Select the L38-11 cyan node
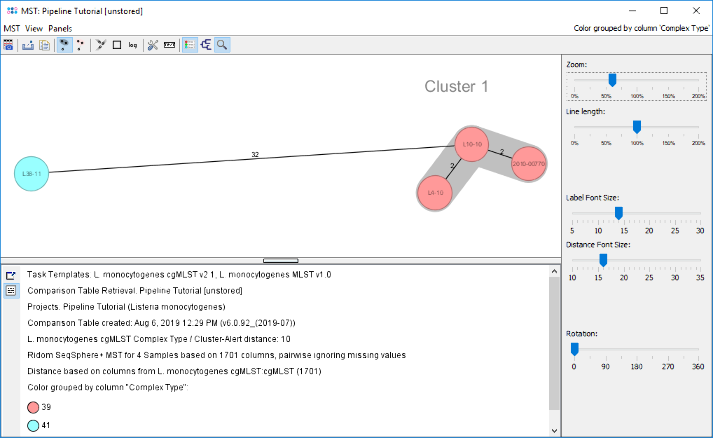 click(31, 173)
